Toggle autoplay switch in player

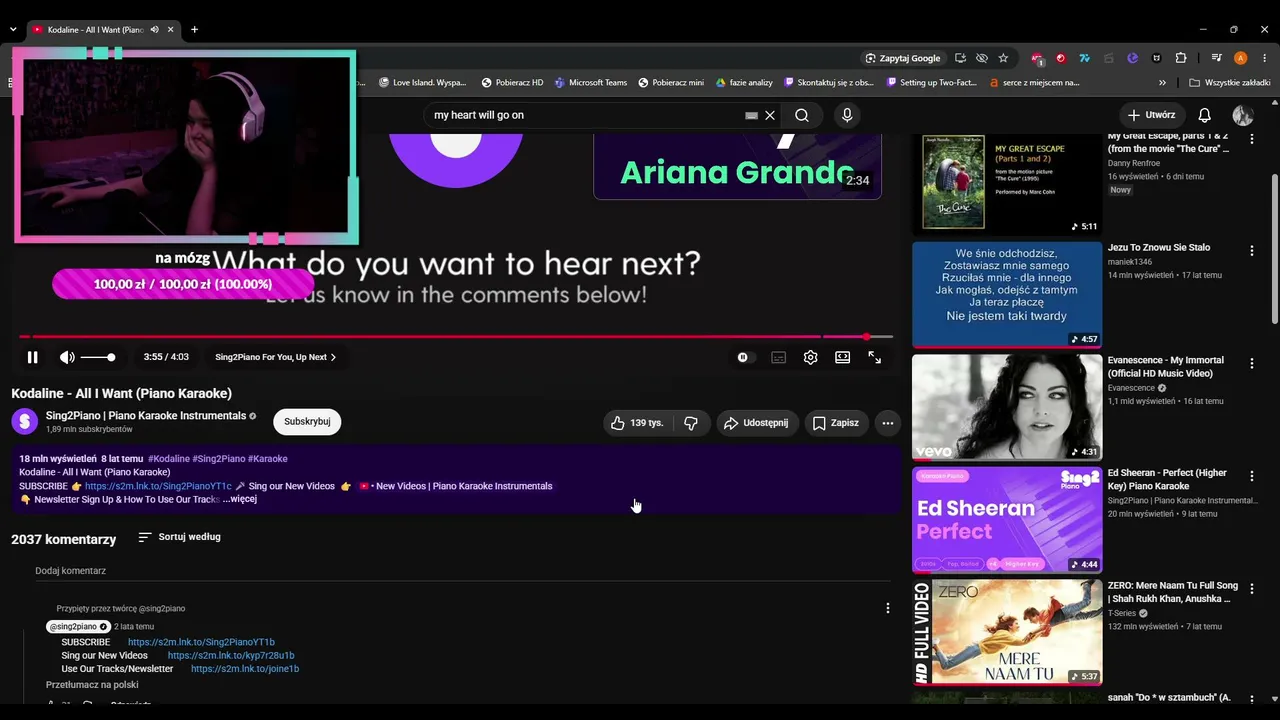(743, 357)
